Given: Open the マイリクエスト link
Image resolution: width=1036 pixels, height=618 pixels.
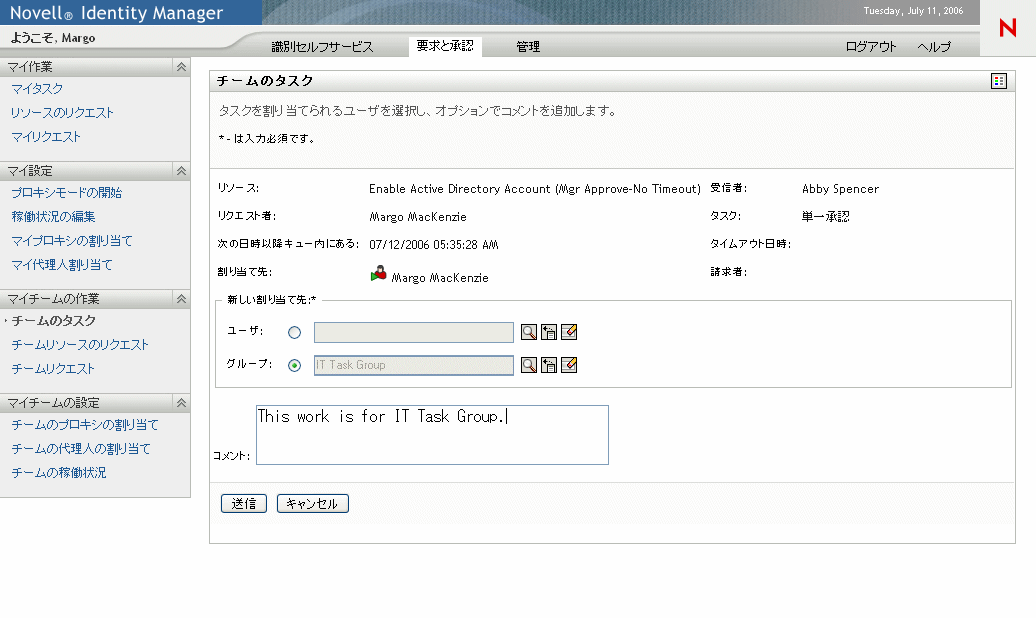Looking at the screenshot, I should (x=46, y=137).
